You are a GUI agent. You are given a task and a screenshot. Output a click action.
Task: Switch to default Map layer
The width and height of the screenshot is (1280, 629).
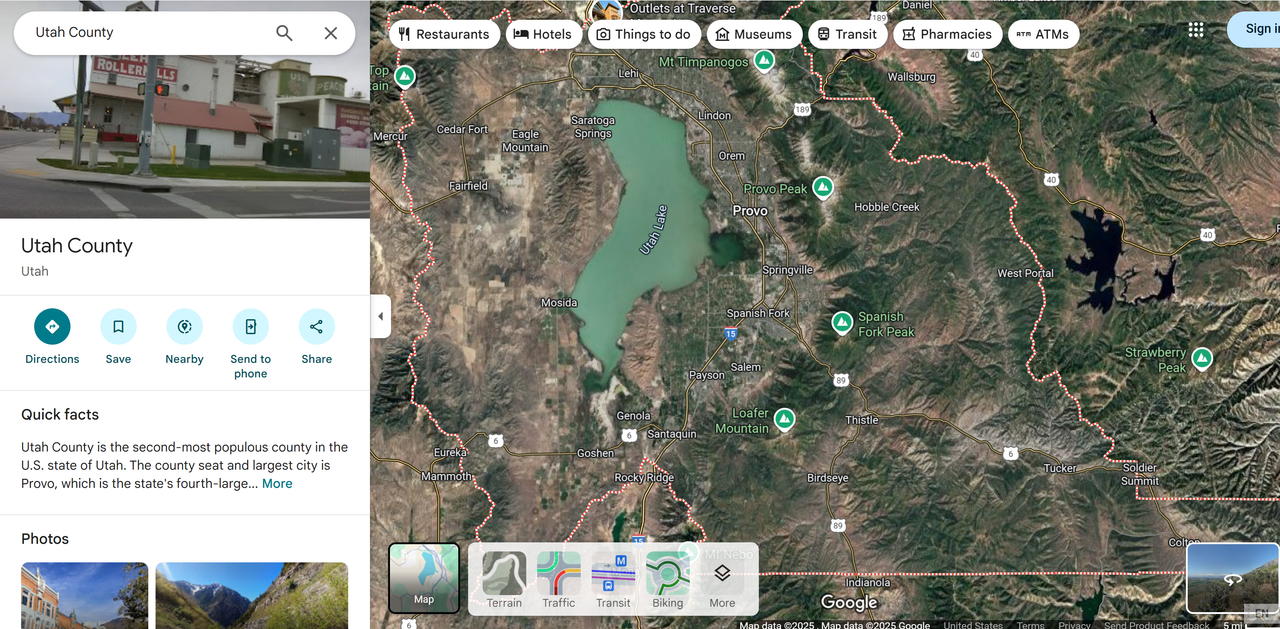(424, 578)
